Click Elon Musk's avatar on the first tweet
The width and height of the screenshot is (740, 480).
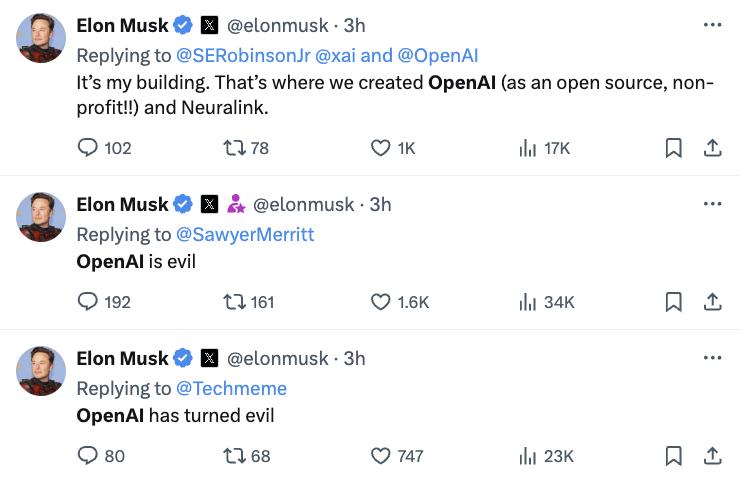click(x=41, y=38)
